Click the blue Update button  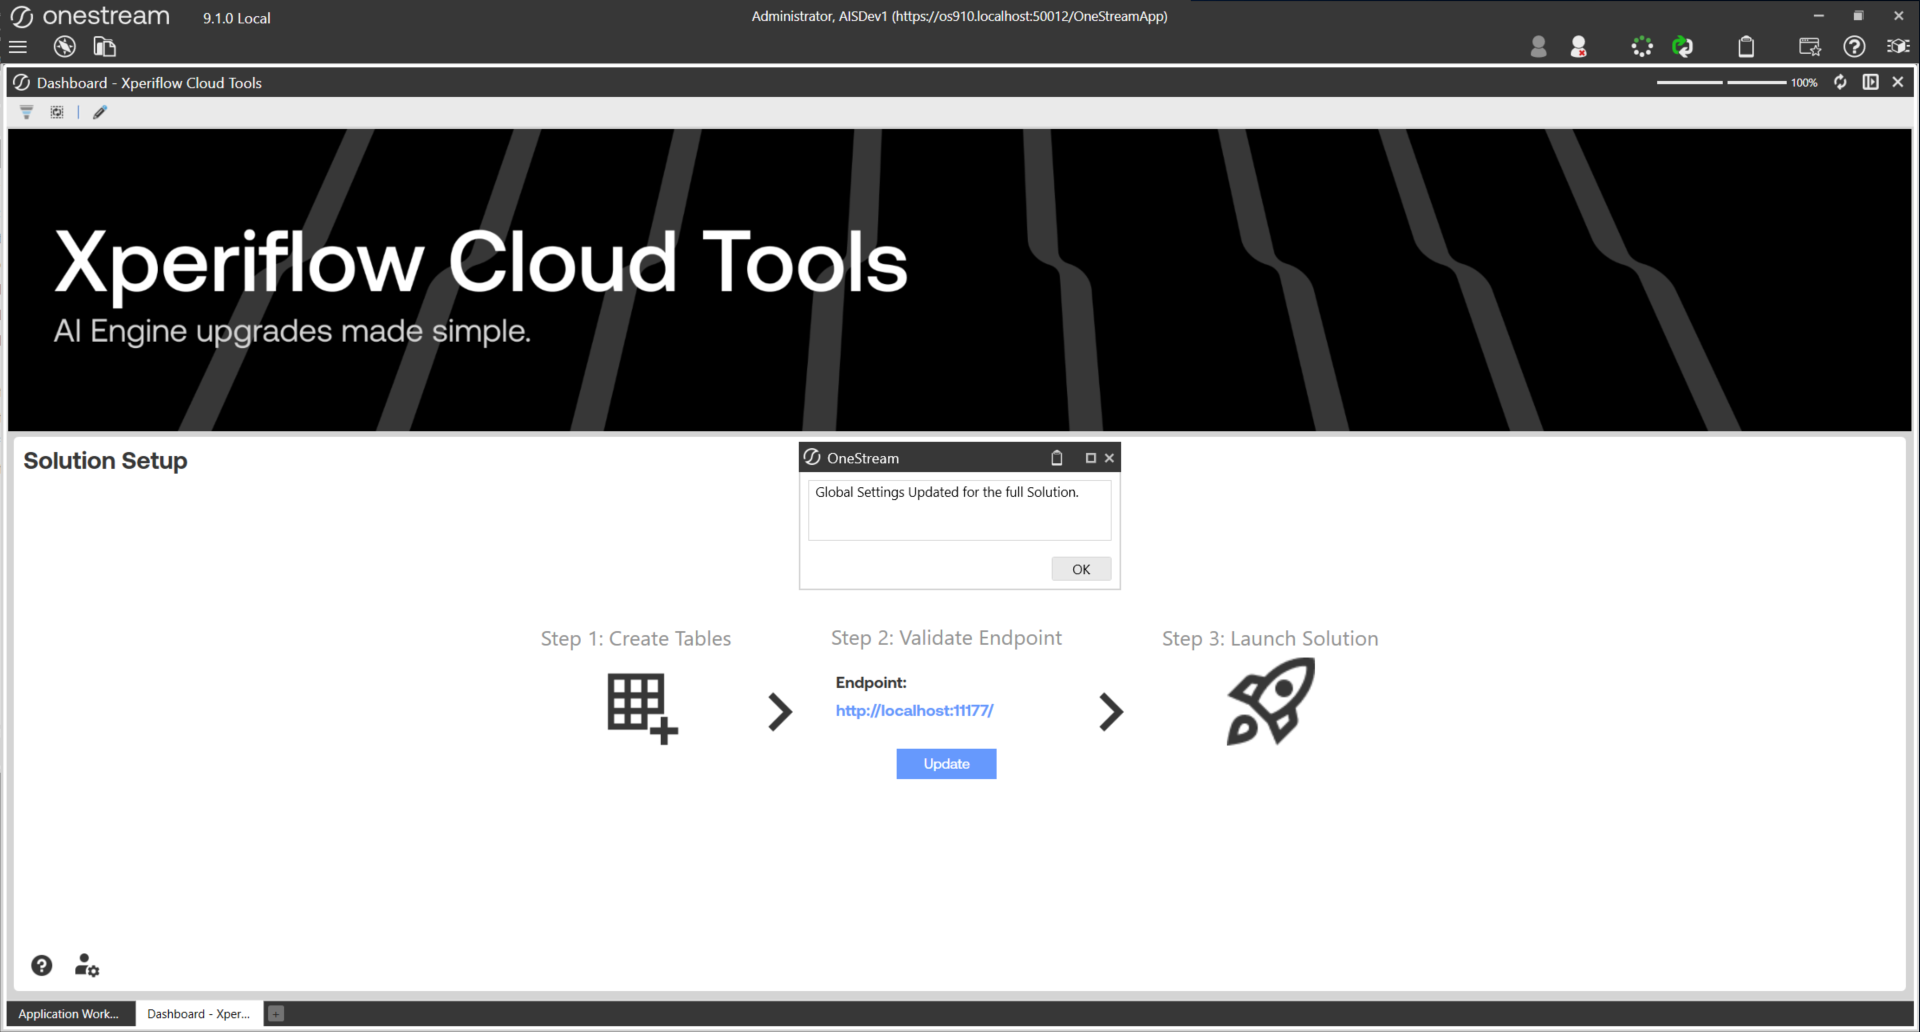946,764
